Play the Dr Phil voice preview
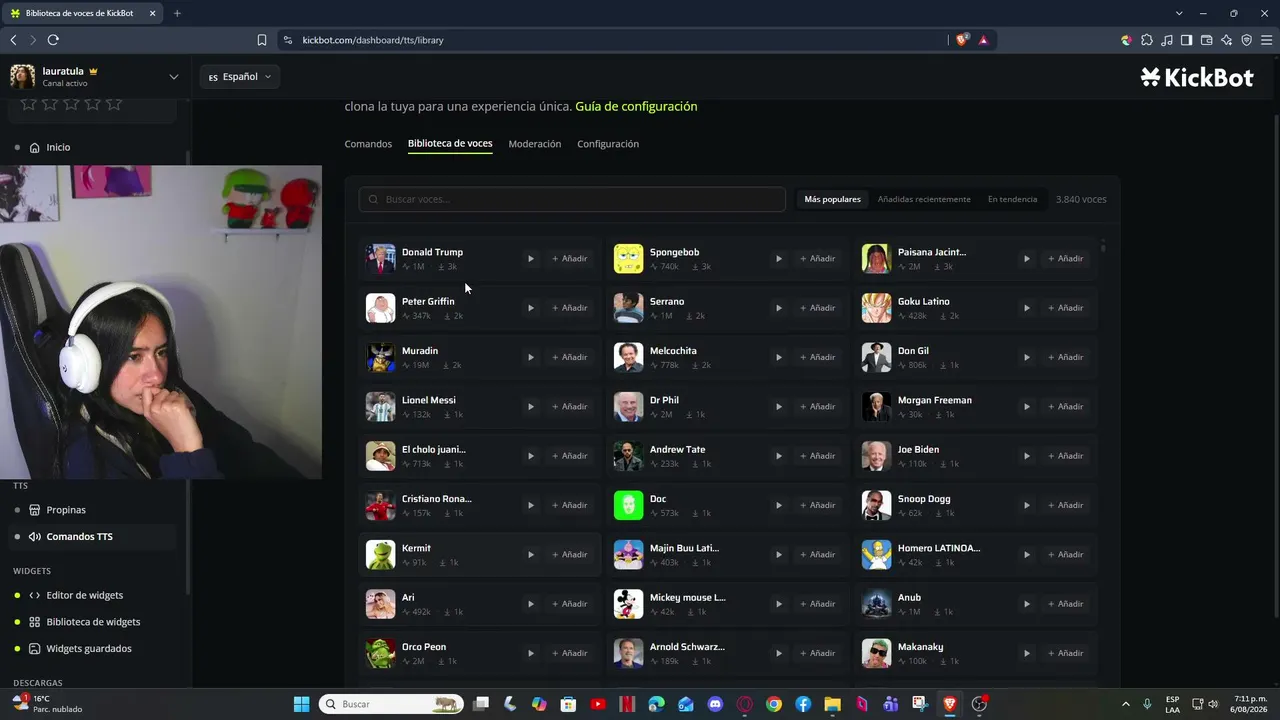 [779, 407]
